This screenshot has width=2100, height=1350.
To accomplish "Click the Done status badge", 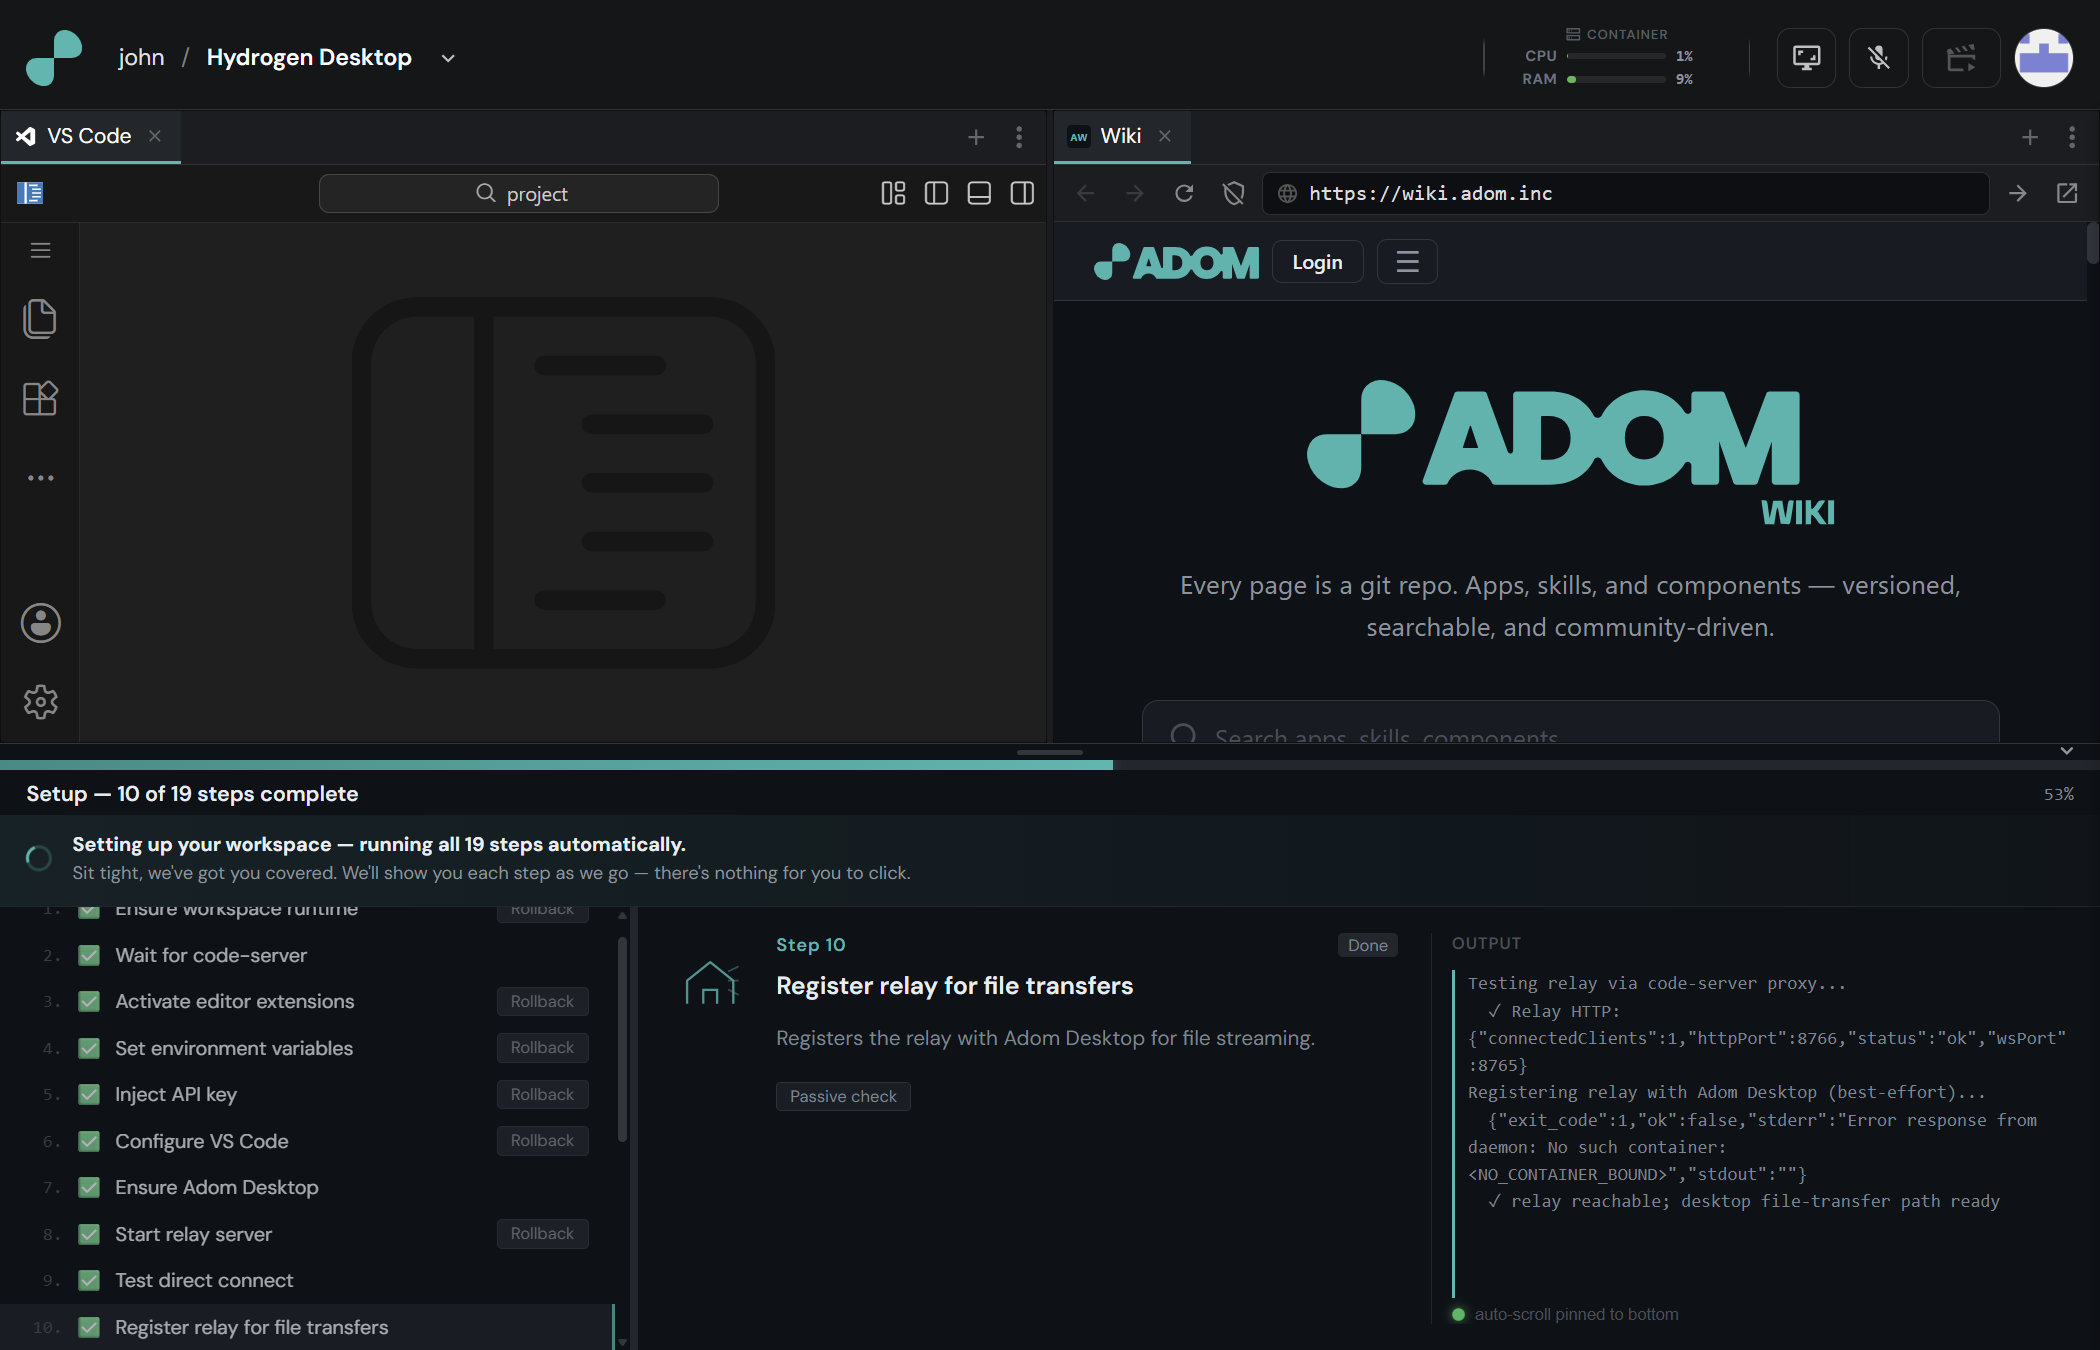I will click(x=1367, y=945).
